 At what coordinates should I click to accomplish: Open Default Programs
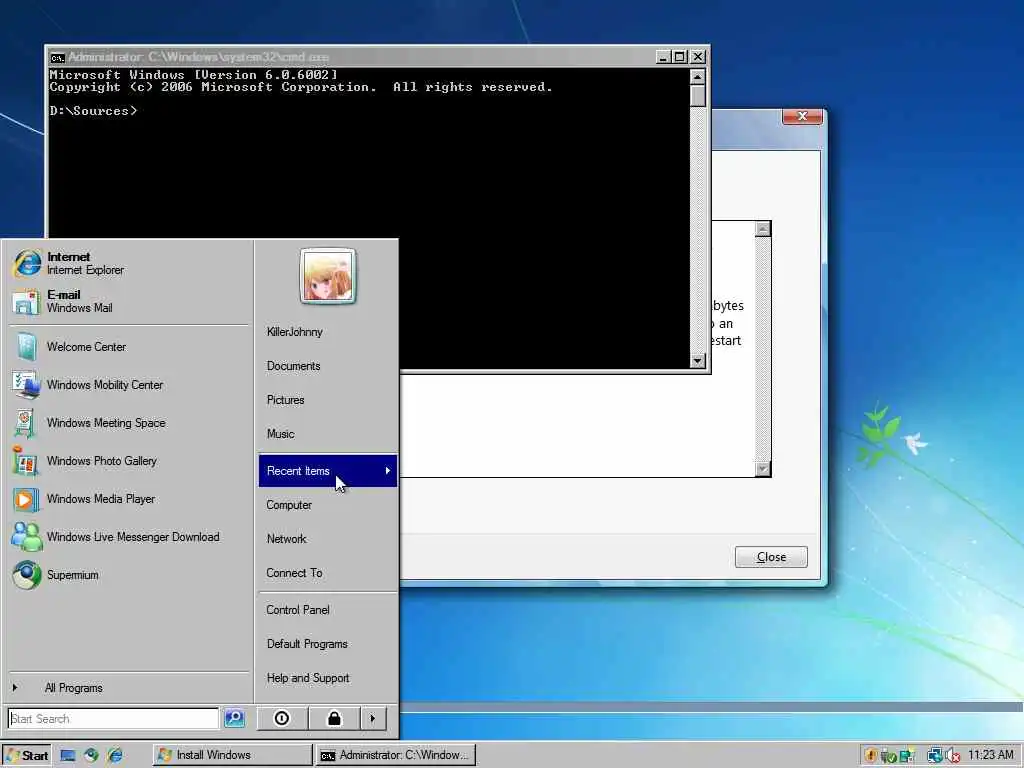pos(328,644)
